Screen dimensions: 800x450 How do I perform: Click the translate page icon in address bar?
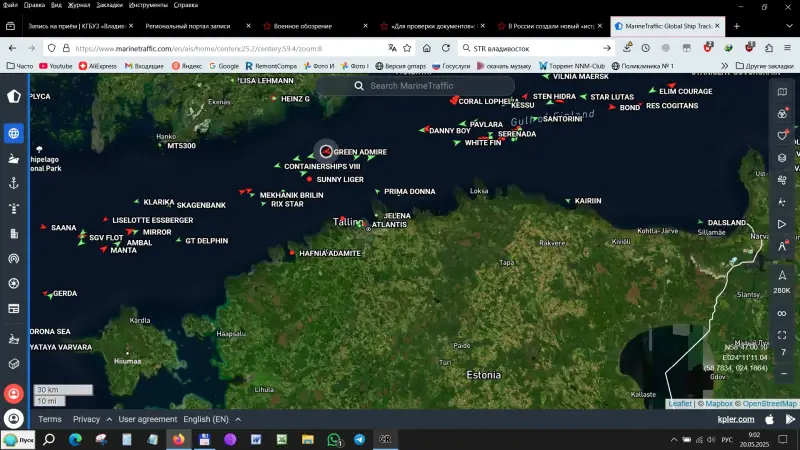click(392, 48)
